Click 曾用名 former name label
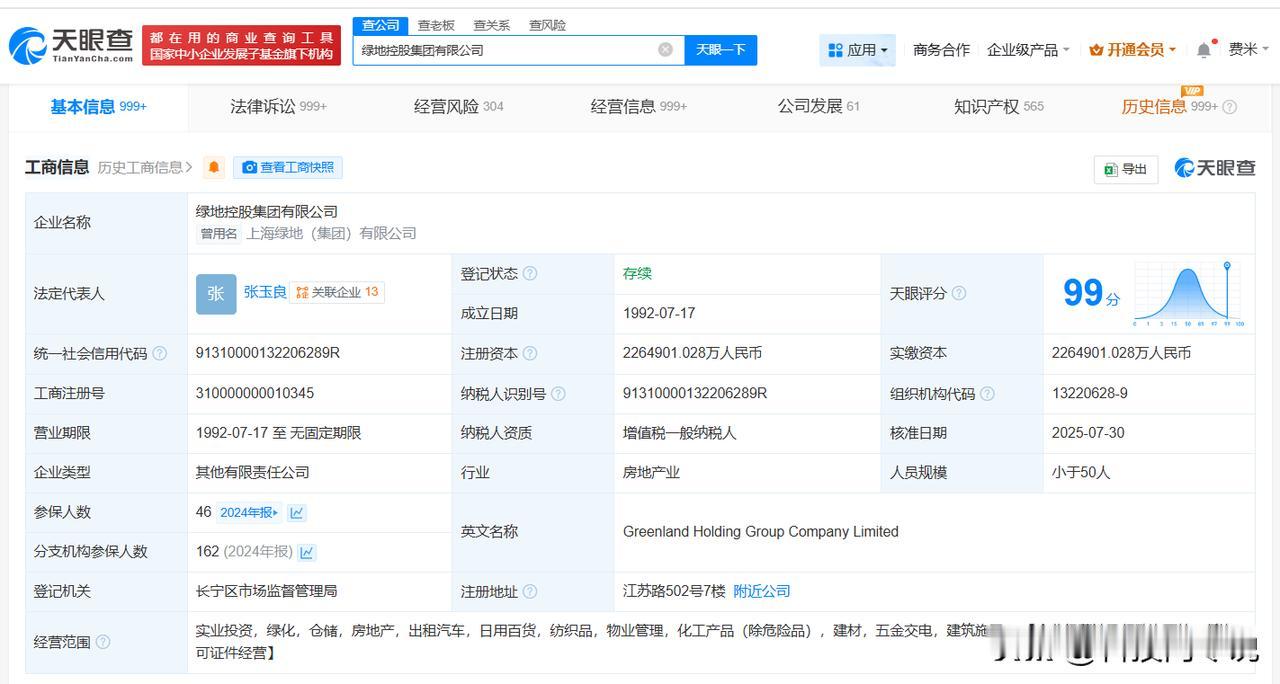The height and width of the screenshot is (684, 1280). click(x=219, y=233)
